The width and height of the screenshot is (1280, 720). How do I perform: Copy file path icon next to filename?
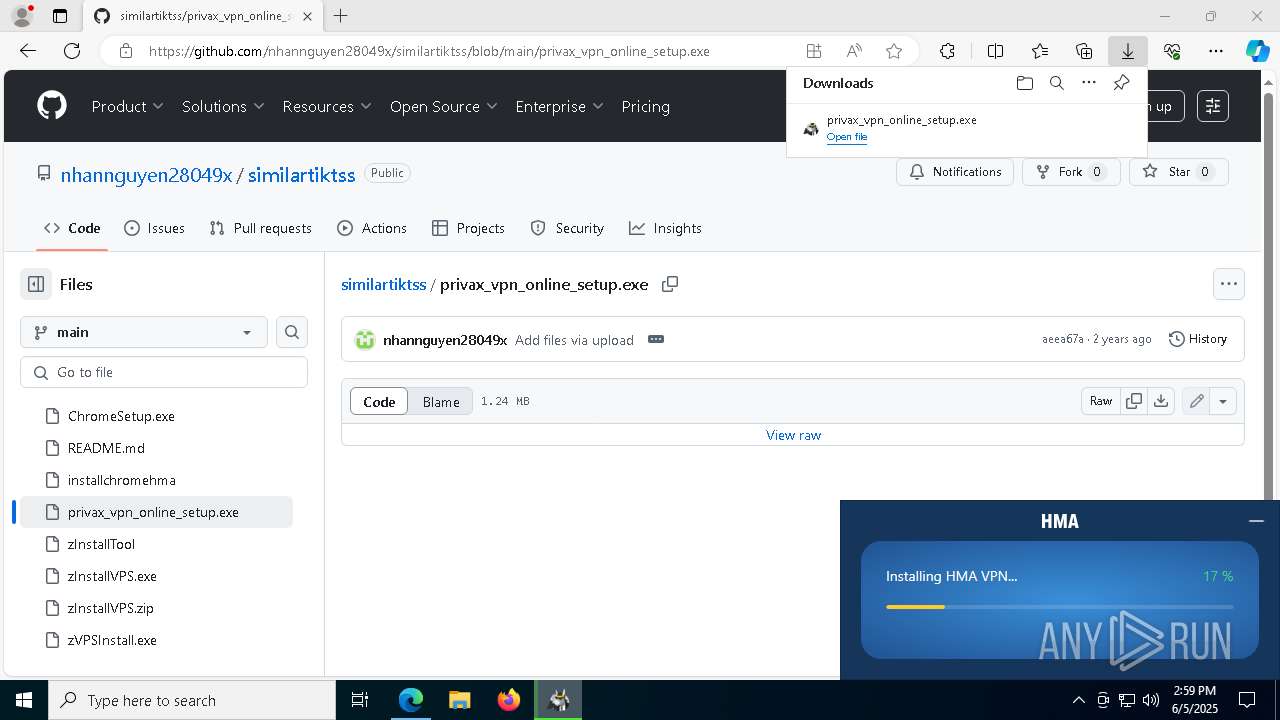(670, 284)
